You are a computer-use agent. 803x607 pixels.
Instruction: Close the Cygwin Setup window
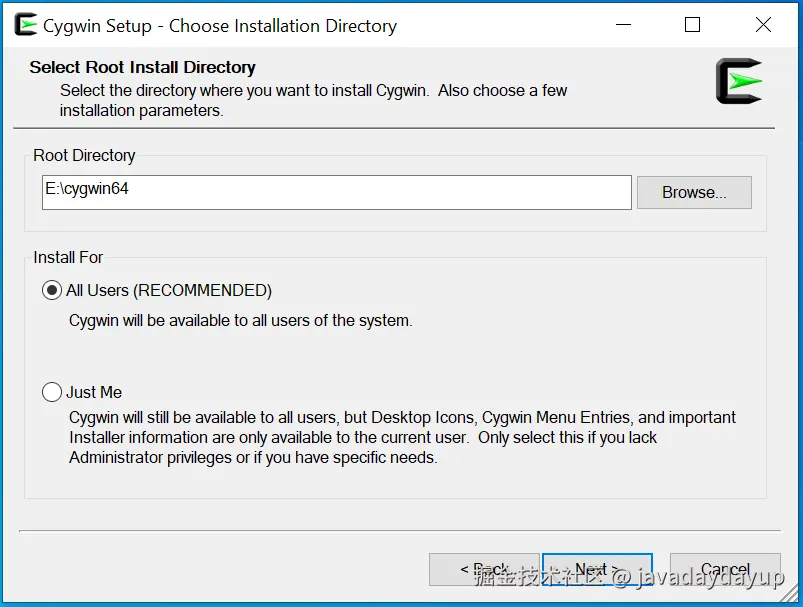coord(763,25)
